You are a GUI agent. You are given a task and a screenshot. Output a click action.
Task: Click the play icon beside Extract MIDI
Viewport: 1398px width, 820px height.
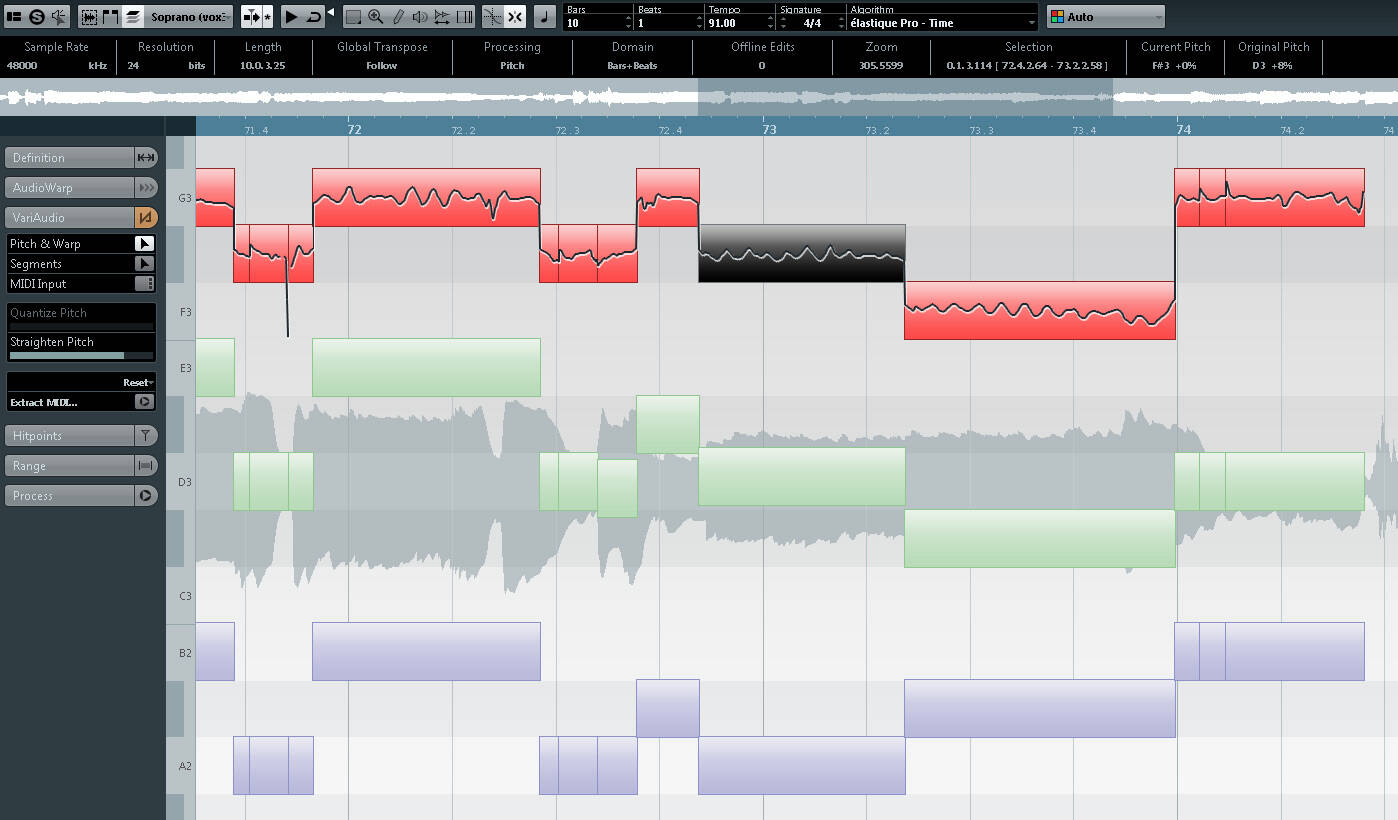145,402
